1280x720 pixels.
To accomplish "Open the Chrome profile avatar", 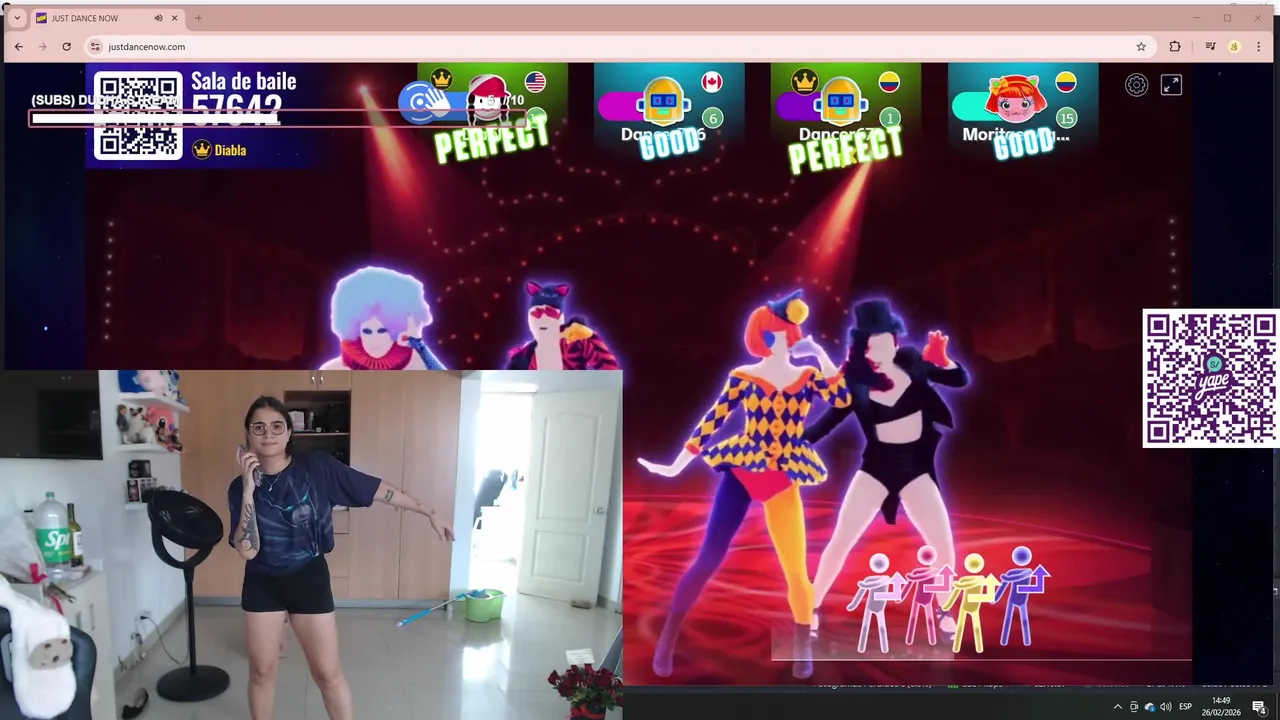I will coord(1234,46).
